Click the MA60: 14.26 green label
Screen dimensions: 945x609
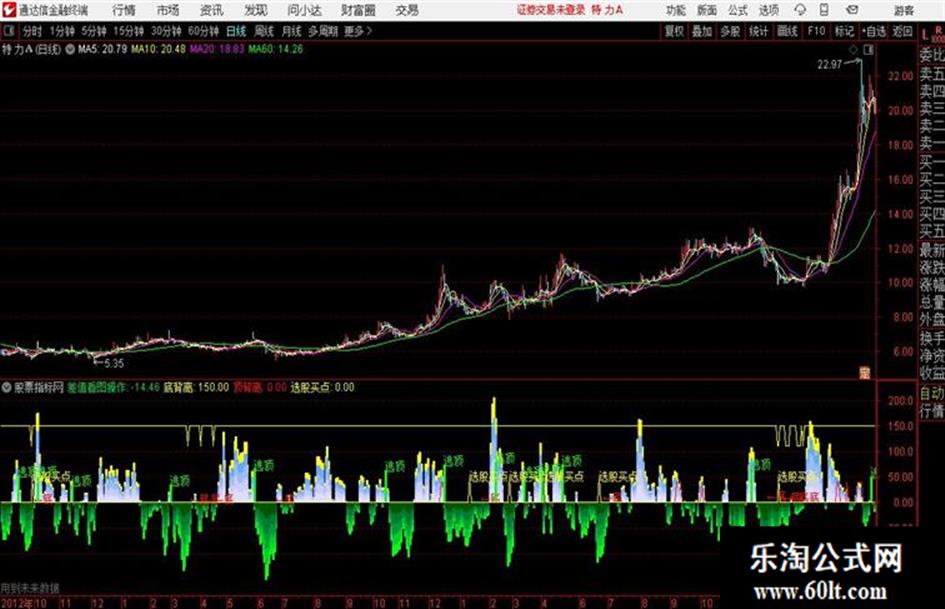tap(275, 49)
